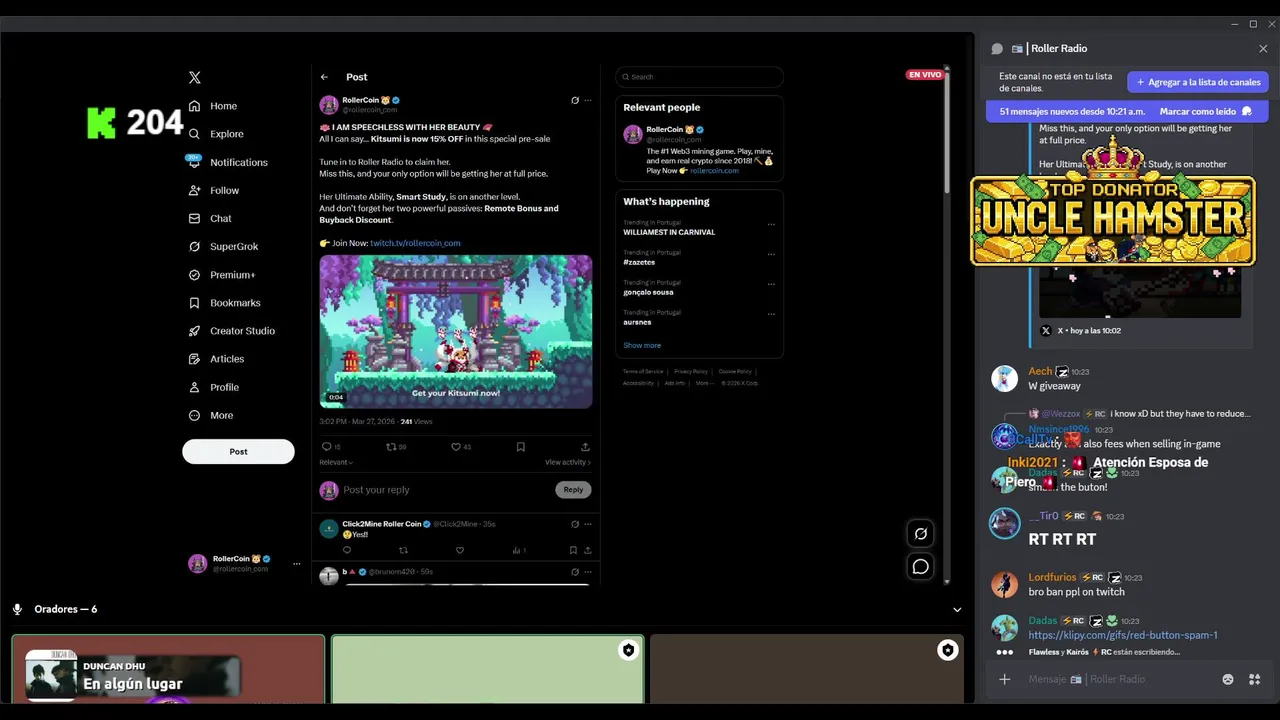
Task: Click the Oradores microphone icon
Action: coord(17,609)
